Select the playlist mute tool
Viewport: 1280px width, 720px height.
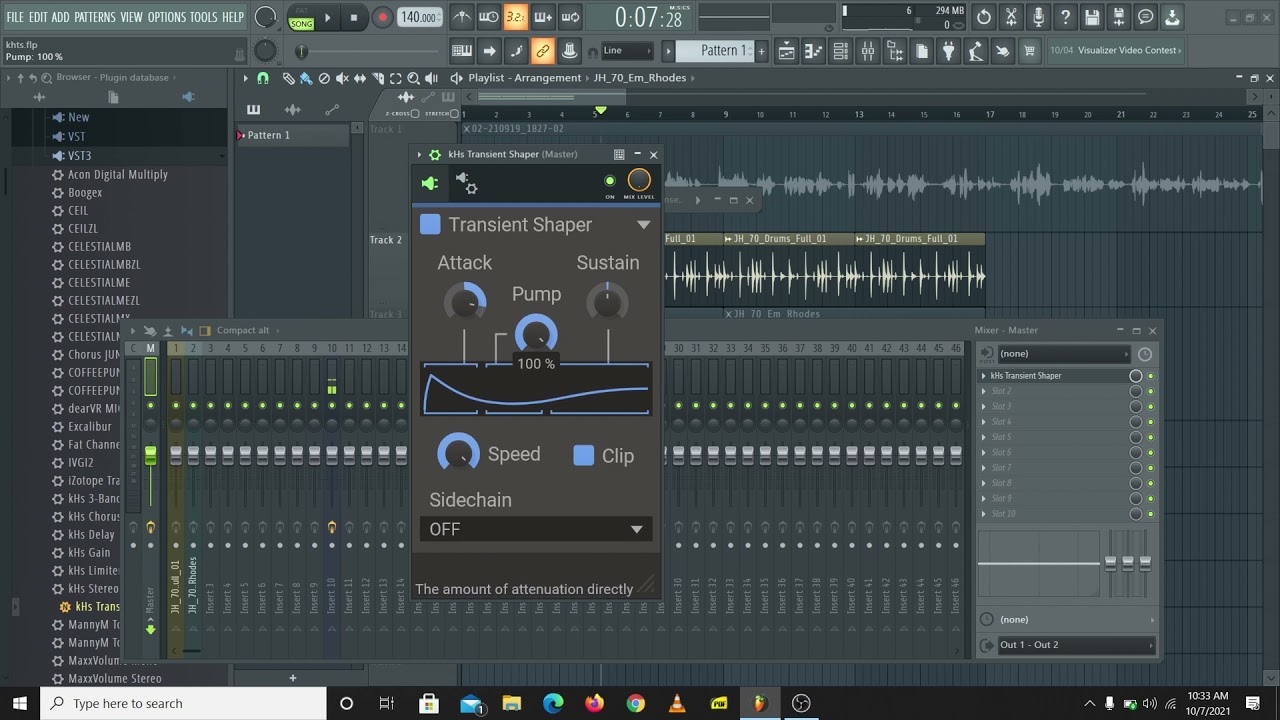point(342,78)
